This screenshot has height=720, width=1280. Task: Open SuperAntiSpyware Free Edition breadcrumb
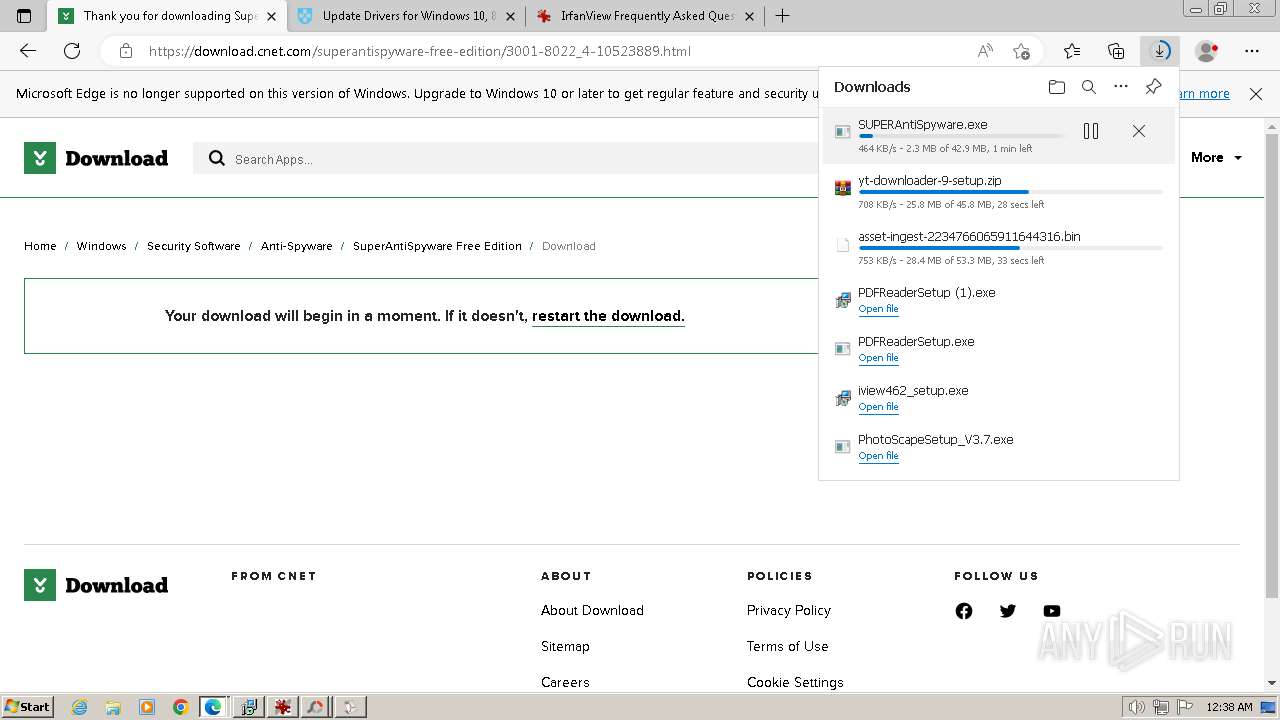[437, 246]
